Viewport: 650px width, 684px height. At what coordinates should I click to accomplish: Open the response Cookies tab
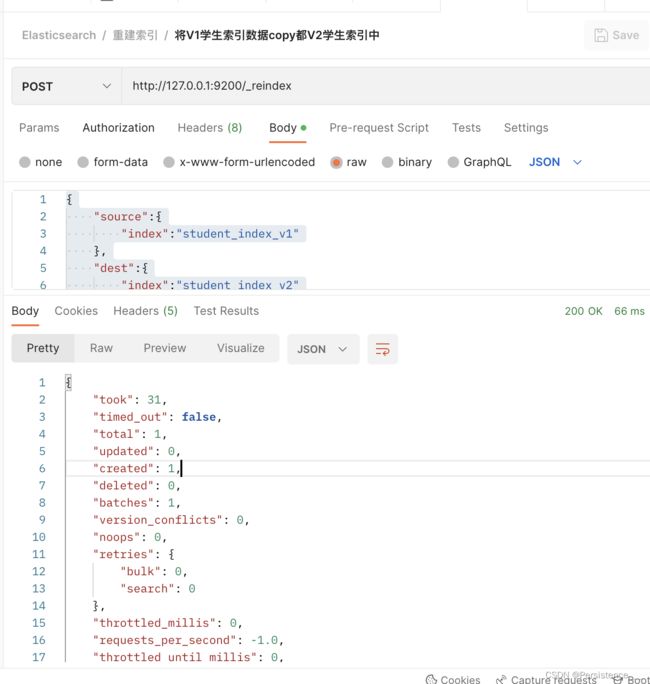pyautogui.click(x=76, y=311)
